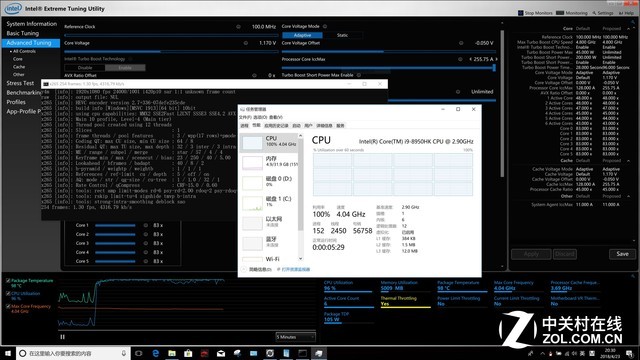
Task: Click right arrow of Processor Core IccMax value
Action: point(496,59)
